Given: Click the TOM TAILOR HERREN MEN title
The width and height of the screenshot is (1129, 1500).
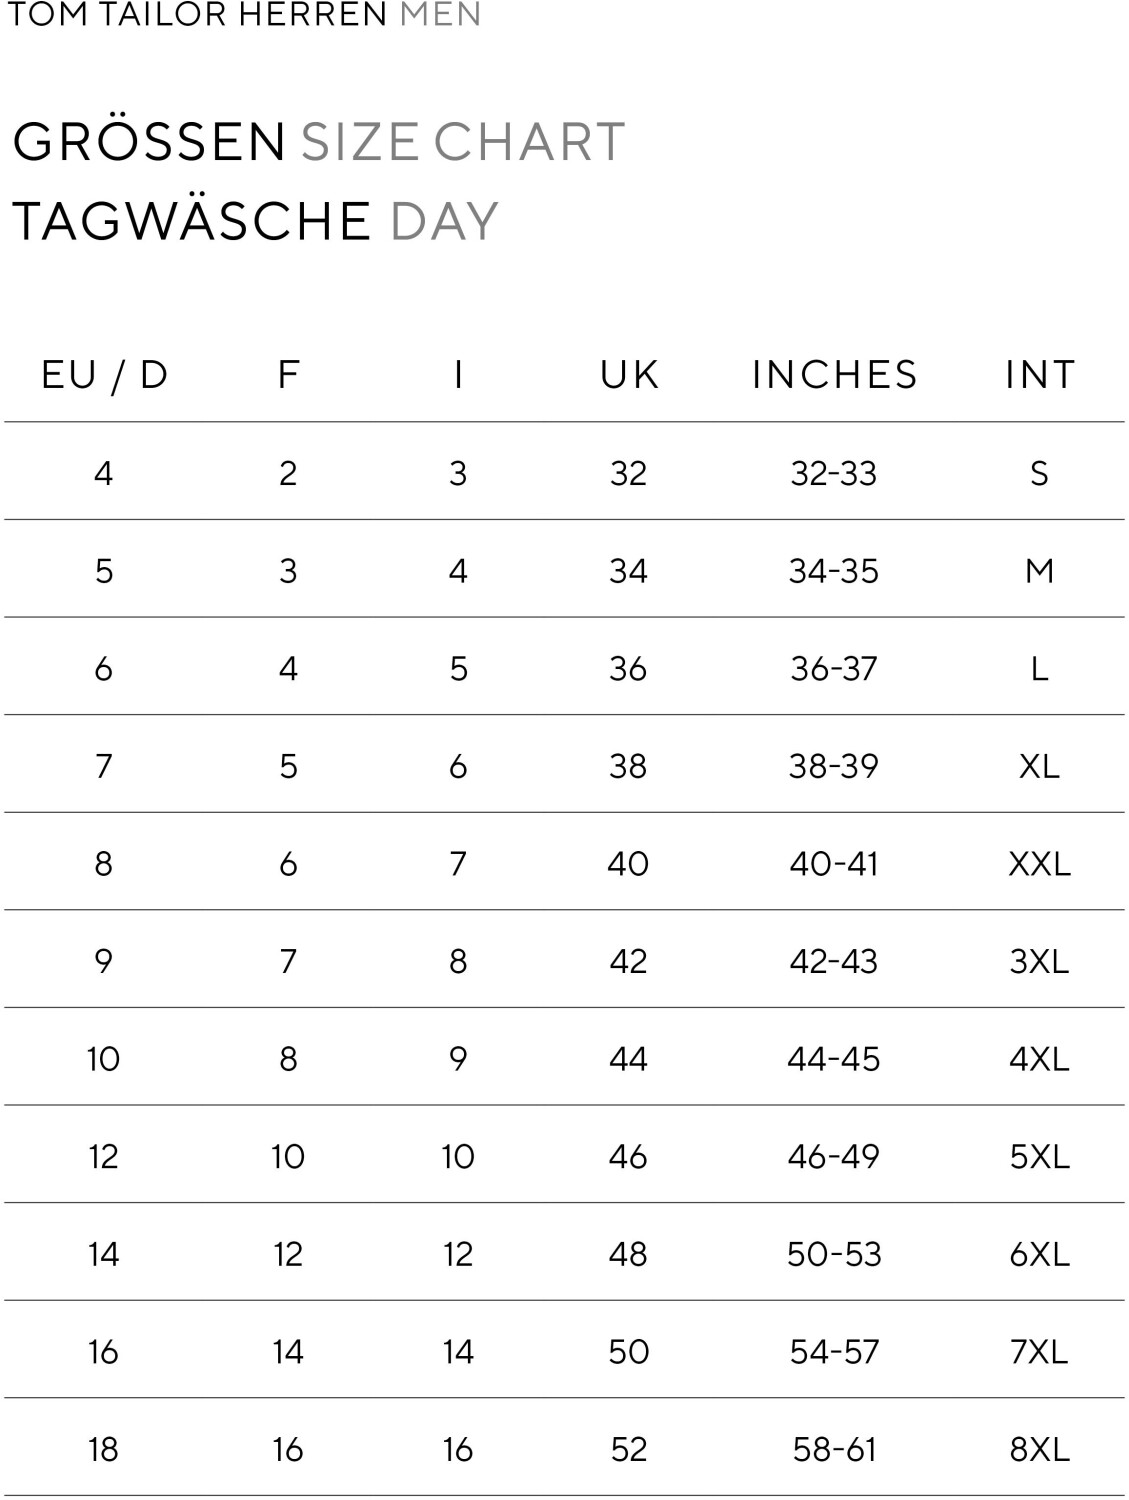Looking at the screenshot, I should pos(243,15).
